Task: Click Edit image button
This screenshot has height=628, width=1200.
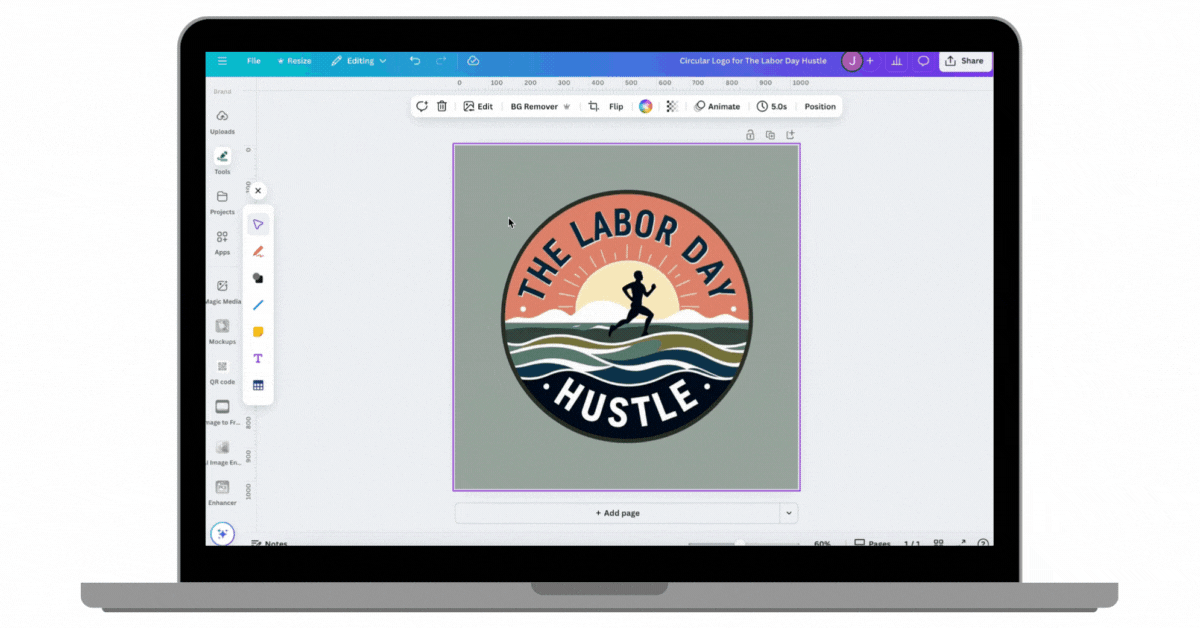Action: tap(478, 106)
